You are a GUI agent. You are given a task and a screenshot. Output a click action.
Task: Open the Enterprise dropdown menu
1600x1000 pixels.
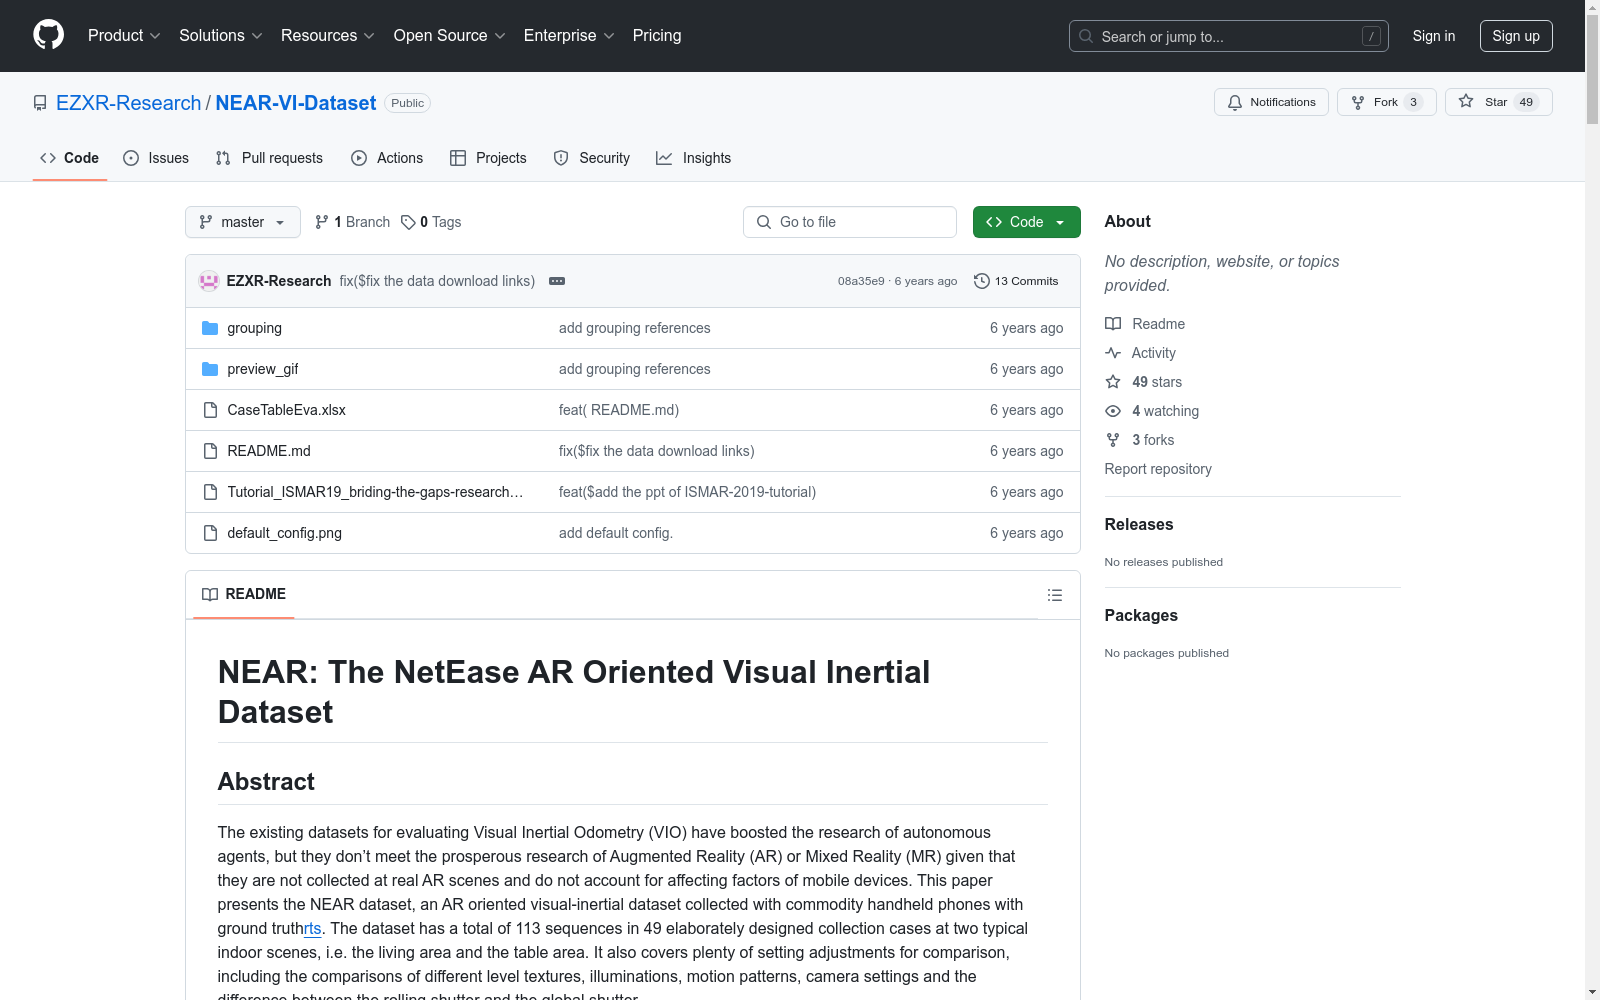[x=569, y=36]
